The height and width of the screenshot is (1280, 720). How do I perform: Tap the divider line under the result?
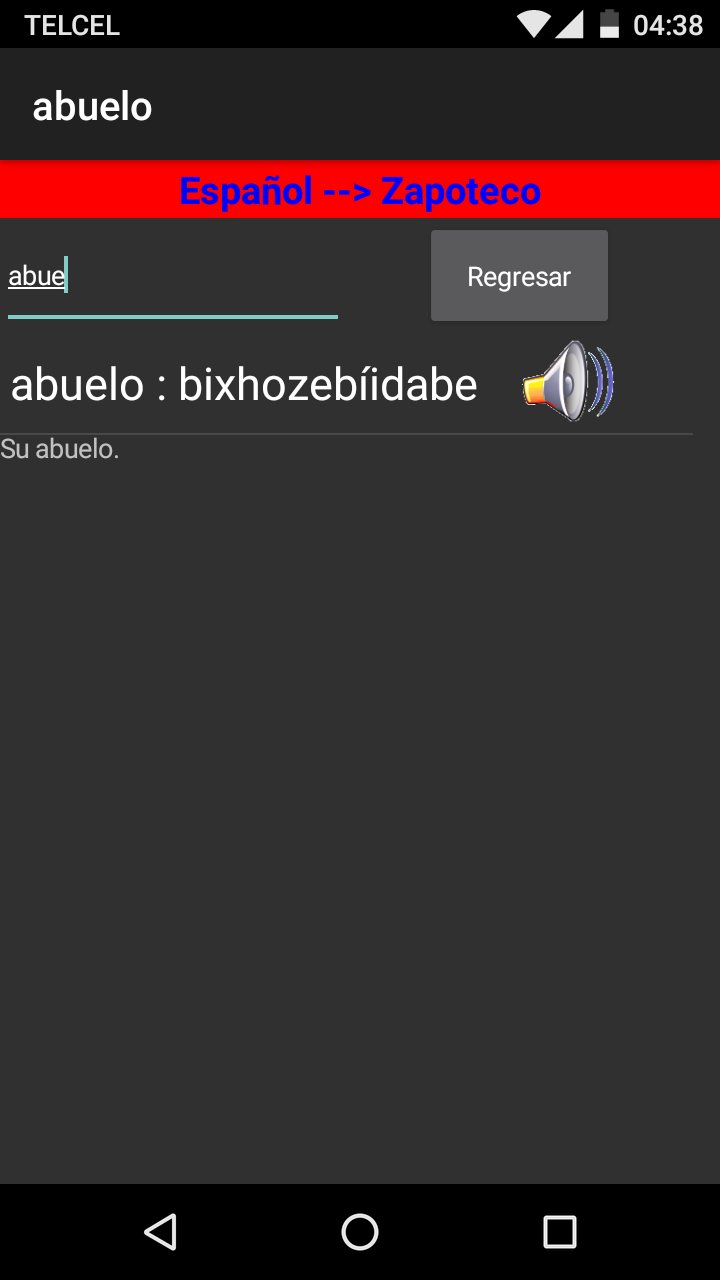point(346,434)
